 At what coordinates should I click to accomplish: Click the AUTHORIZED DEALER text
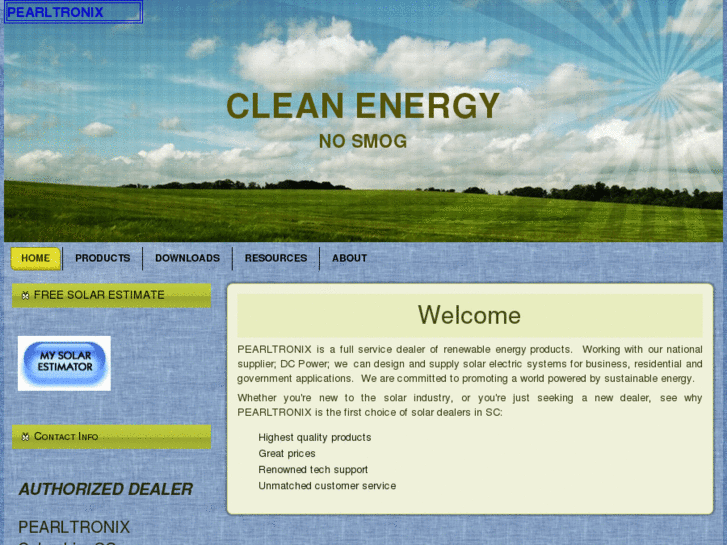click(x=106, y=489)
